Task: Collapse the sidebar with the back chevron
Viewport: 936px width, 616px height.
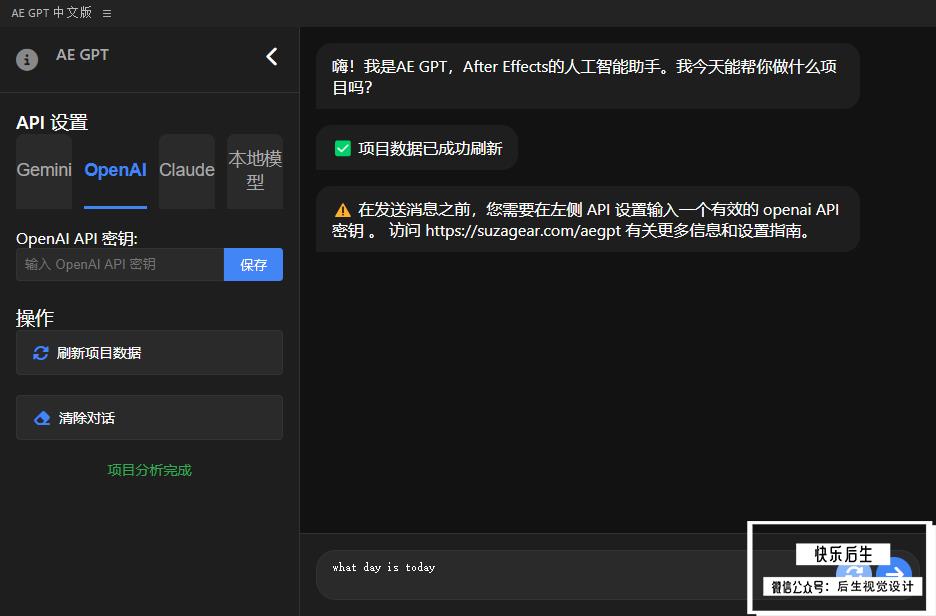Action: click(272, 57)
